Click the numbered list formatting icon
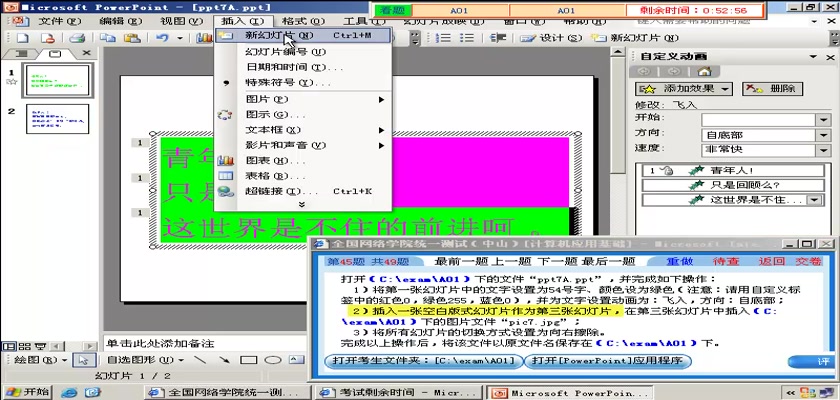This screenshot has height=400, width=840. pyautogui.click(x=443, y=38)
